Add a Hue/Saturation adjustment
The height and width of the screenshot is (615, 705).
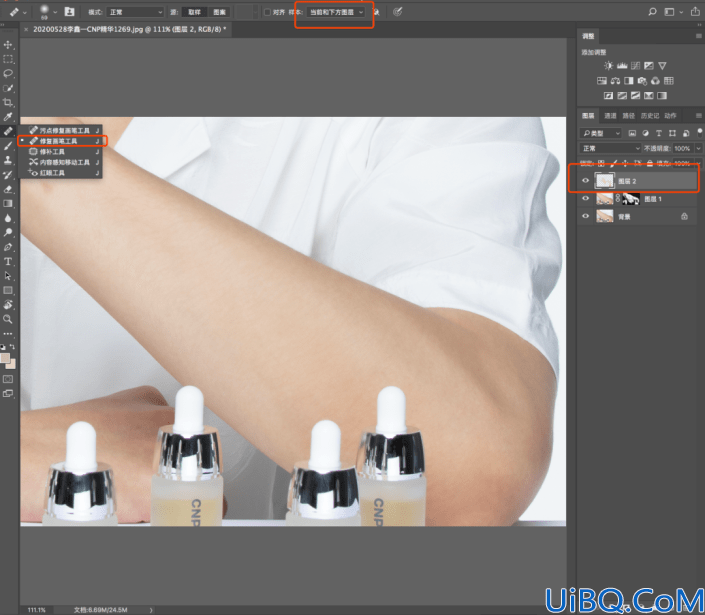pos(602,81)
